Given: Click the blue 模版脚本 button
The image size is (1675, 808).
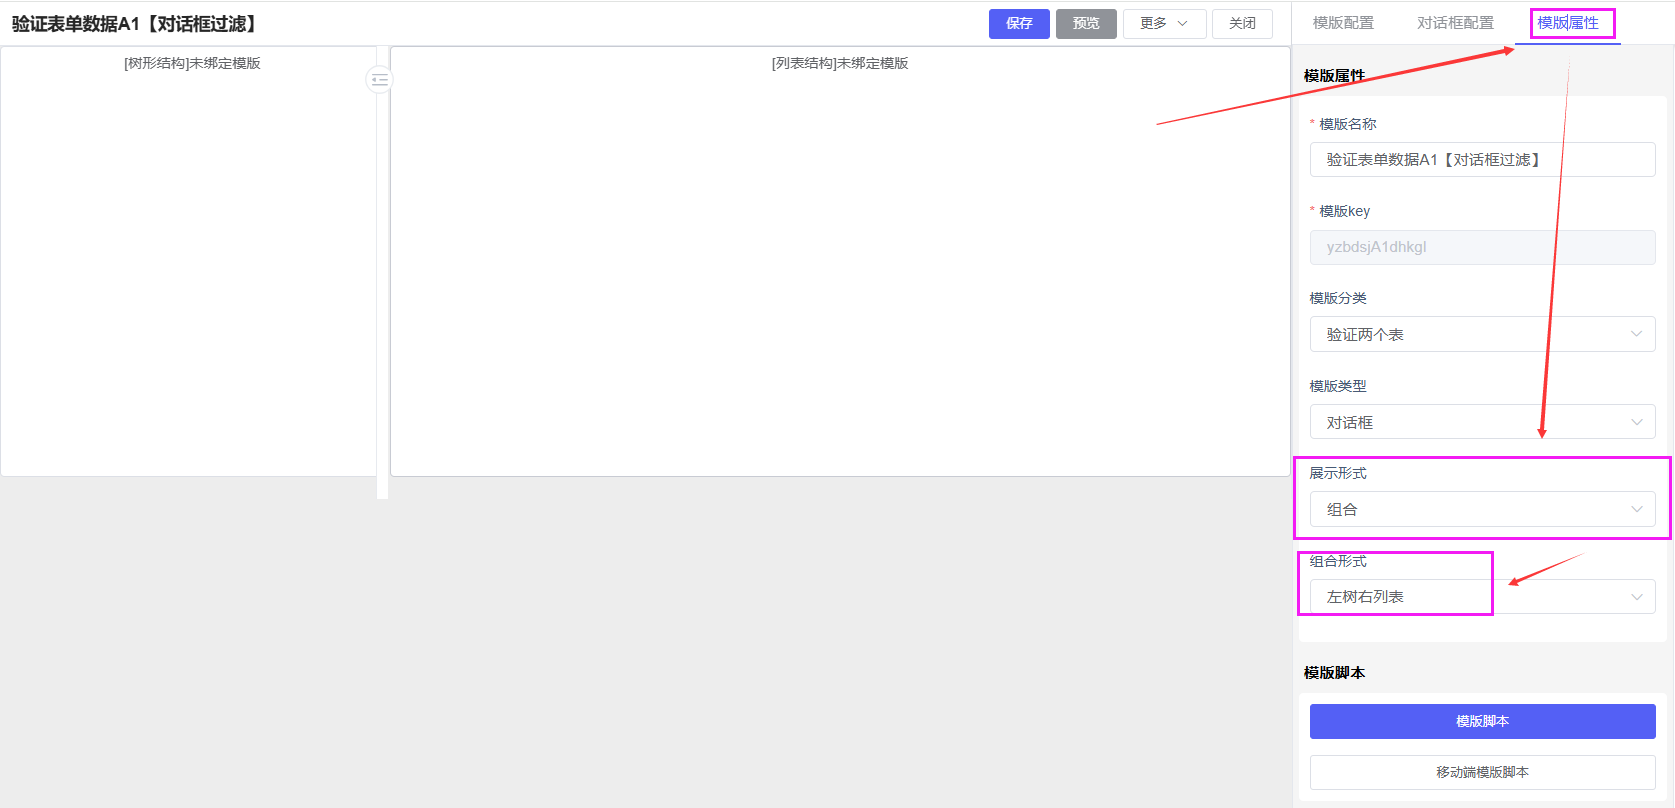Looking at the screenshot, I should coord(1481,721).
